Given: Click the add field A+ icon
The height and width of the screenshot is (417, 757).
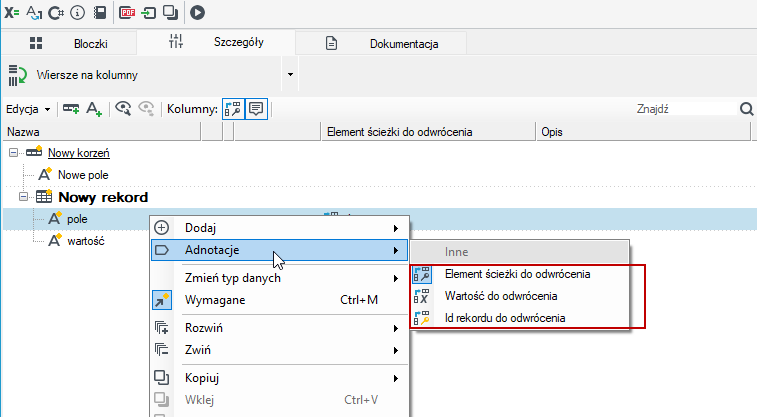Looking at the screenshot, I should pyautogui.click(x=94, y=109).
